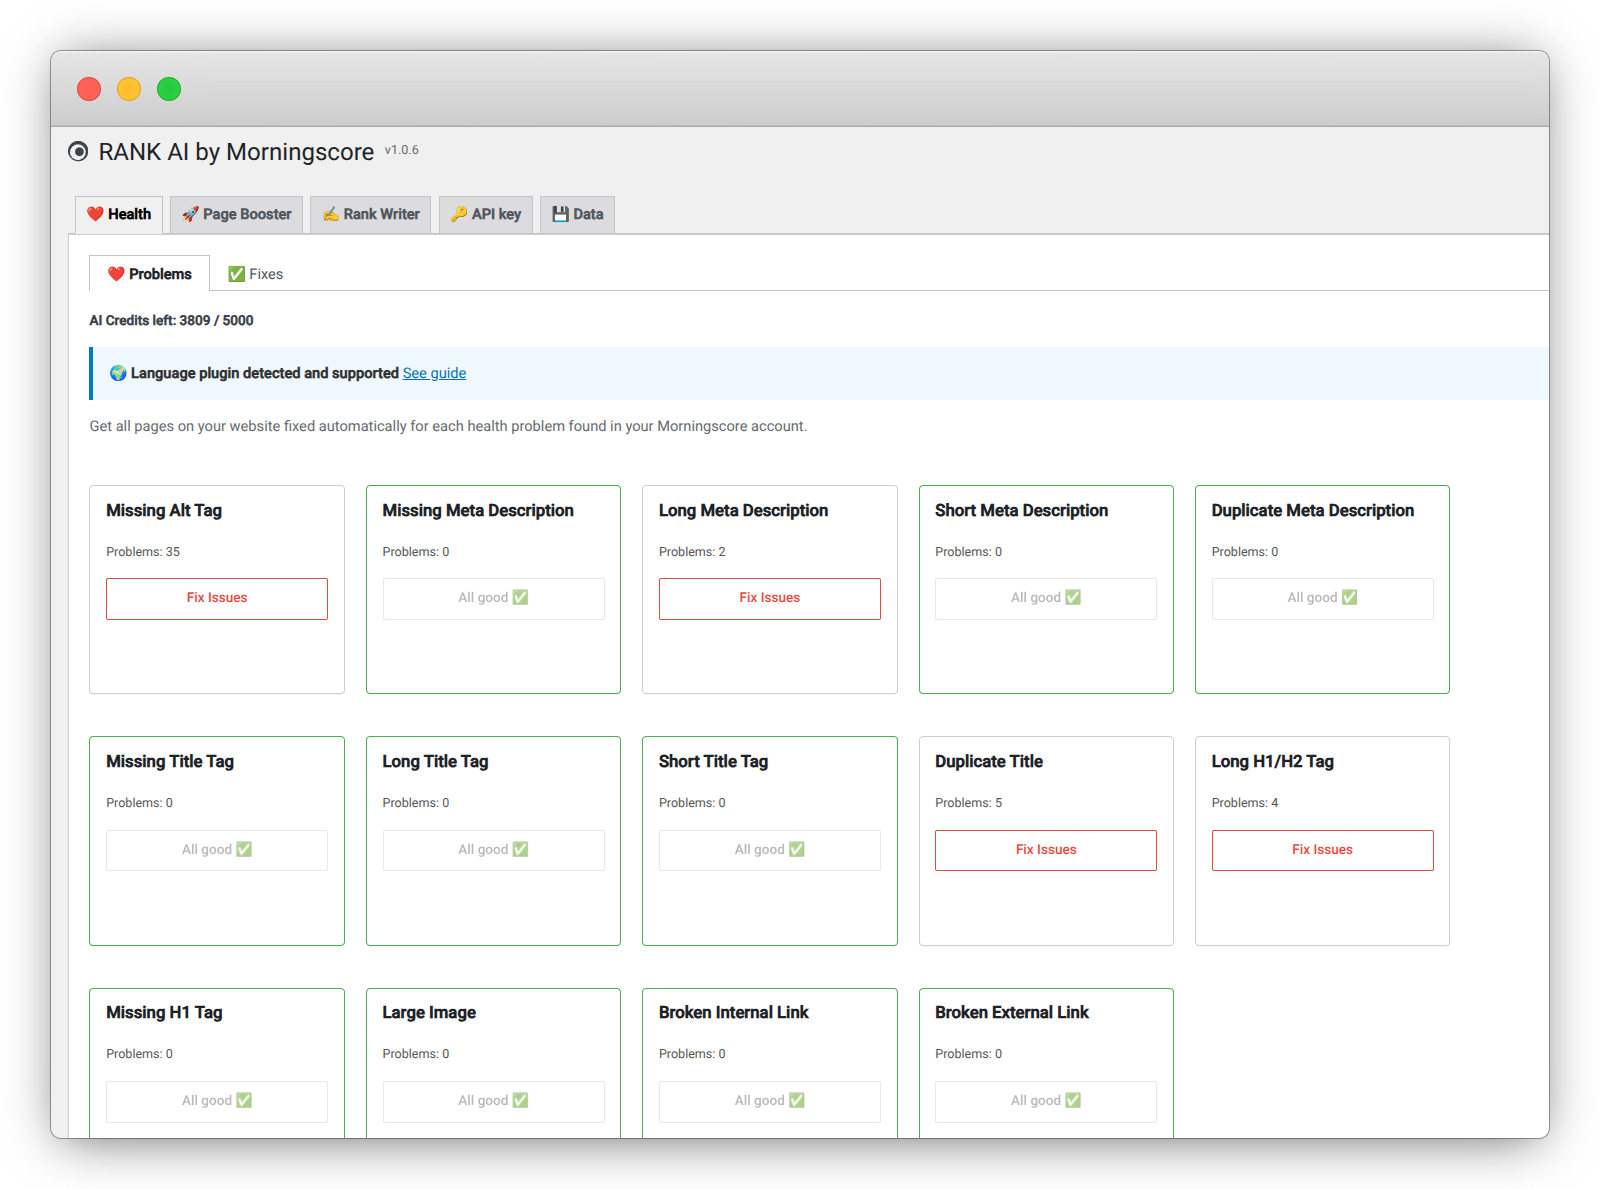Click All good under Broken Internal Link
Image resolution: width=1600 pixels, height=1189 pixels.
[x=770, y=1101]
